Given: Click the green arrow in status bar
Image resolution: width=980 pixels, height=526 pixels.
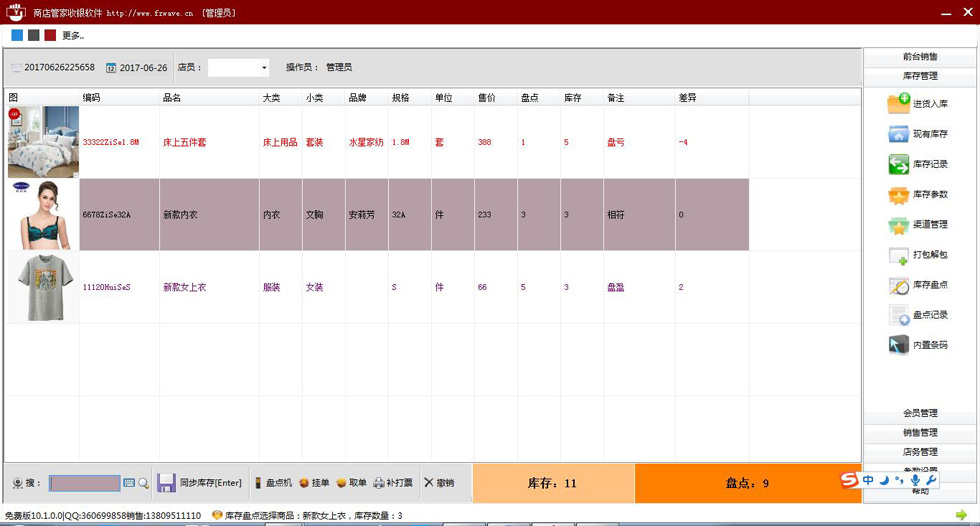Looking at the screenshot, I should (961, 515).
